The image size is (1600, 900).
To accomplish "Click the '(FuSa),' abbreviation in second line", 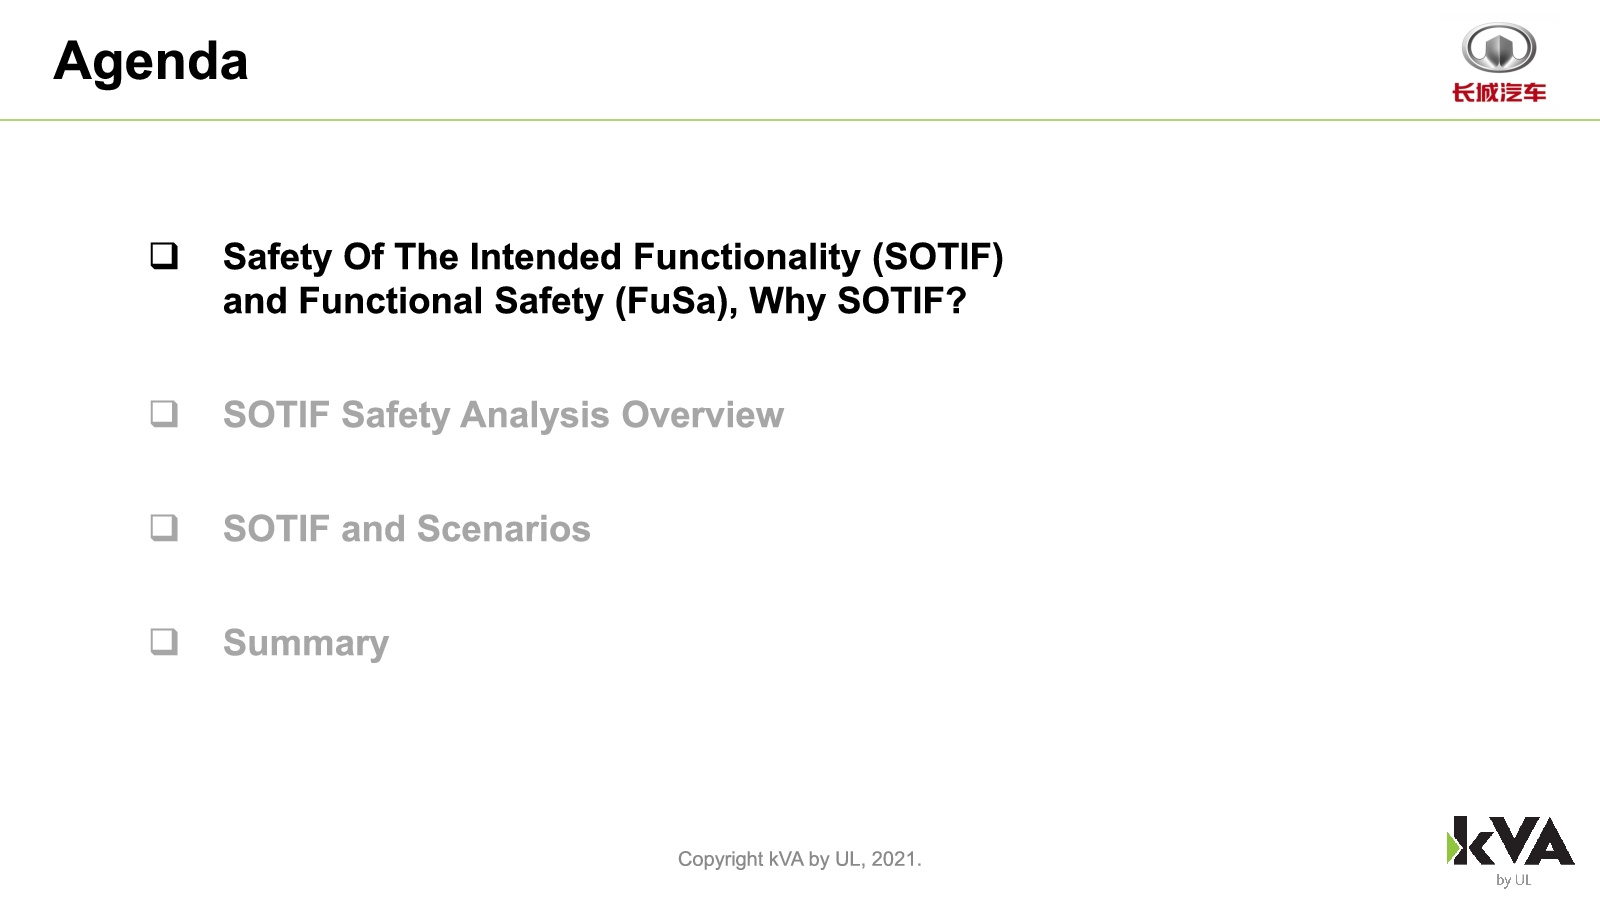I will tap(676, 301).
